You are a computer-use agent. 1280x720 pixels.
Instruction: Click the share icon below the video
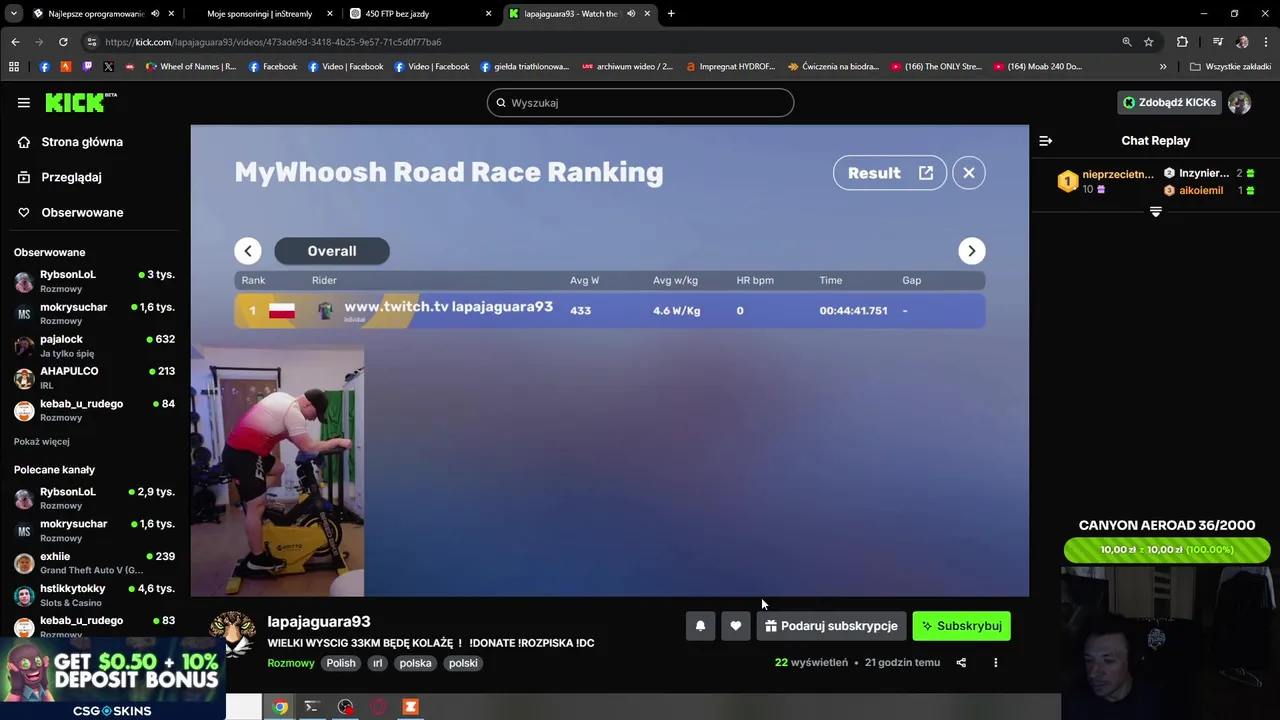(x=961, y=662)
